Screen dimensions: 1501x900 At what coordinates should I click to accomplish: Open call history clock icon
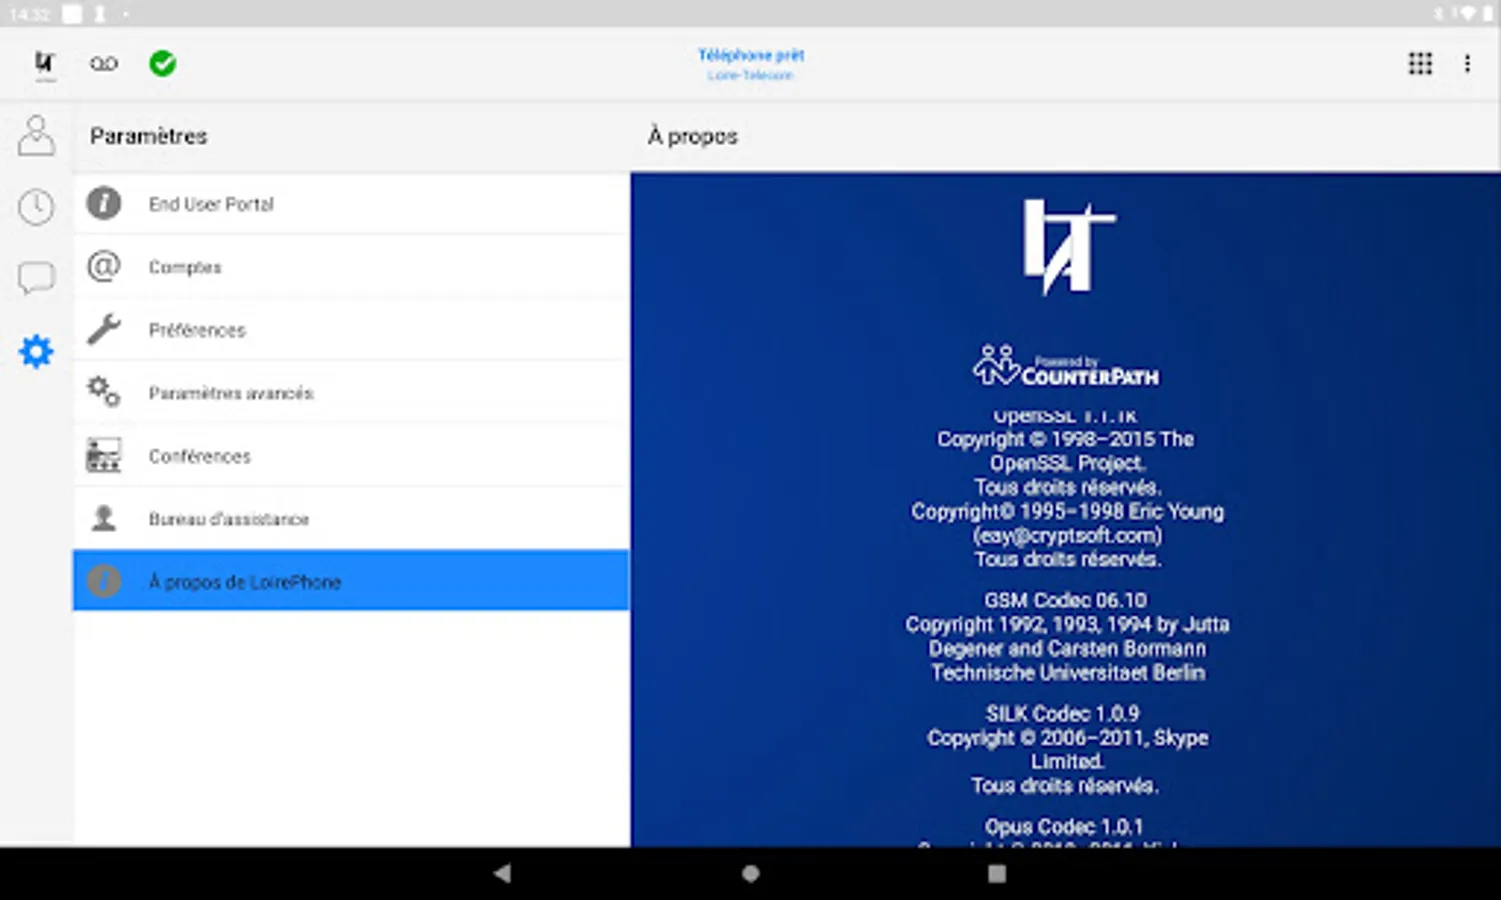tap(36, 207)
